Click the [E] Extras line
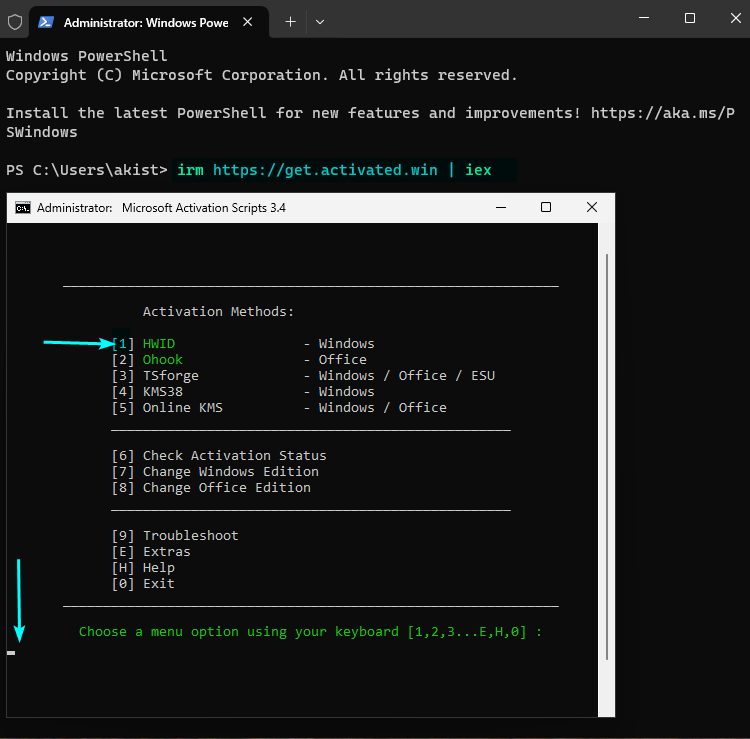 (x=151, y=551)
